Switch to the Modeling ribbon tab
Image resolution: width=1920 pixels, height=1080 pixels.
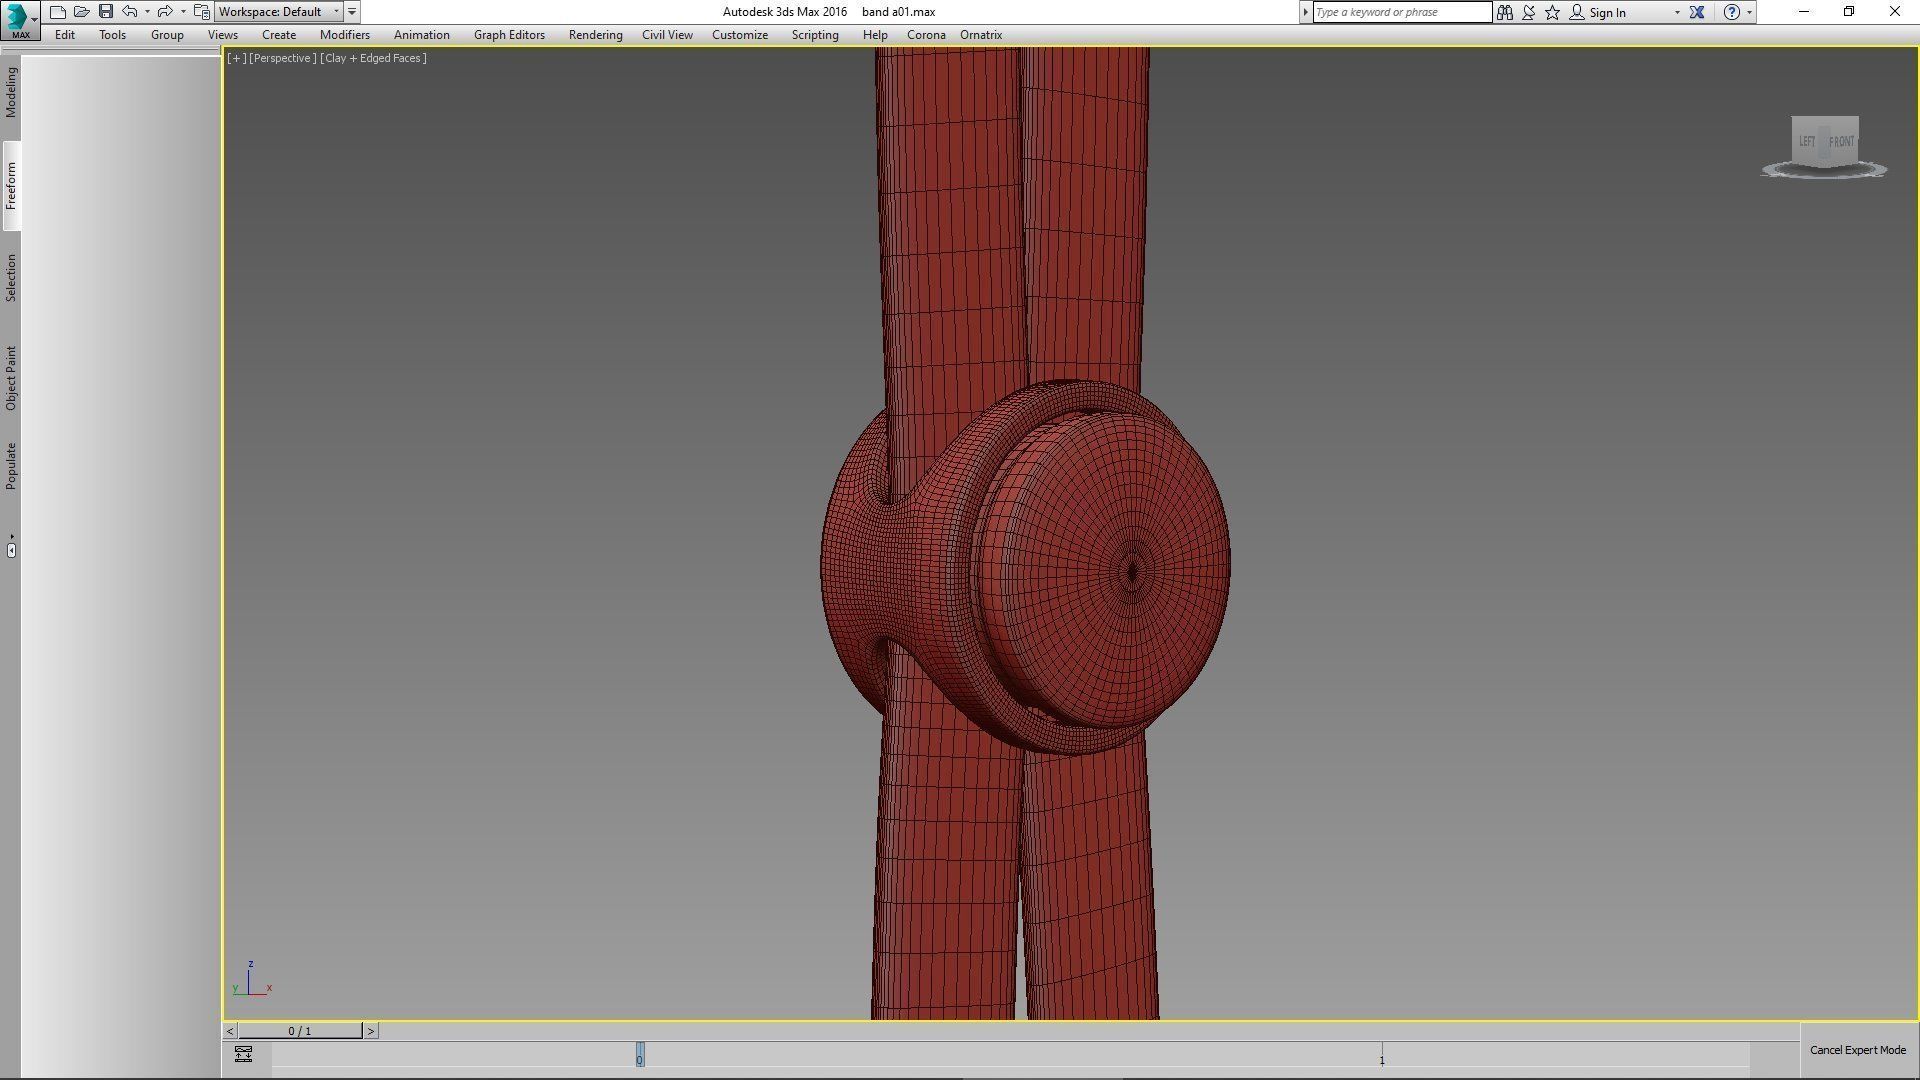[11, 93]
